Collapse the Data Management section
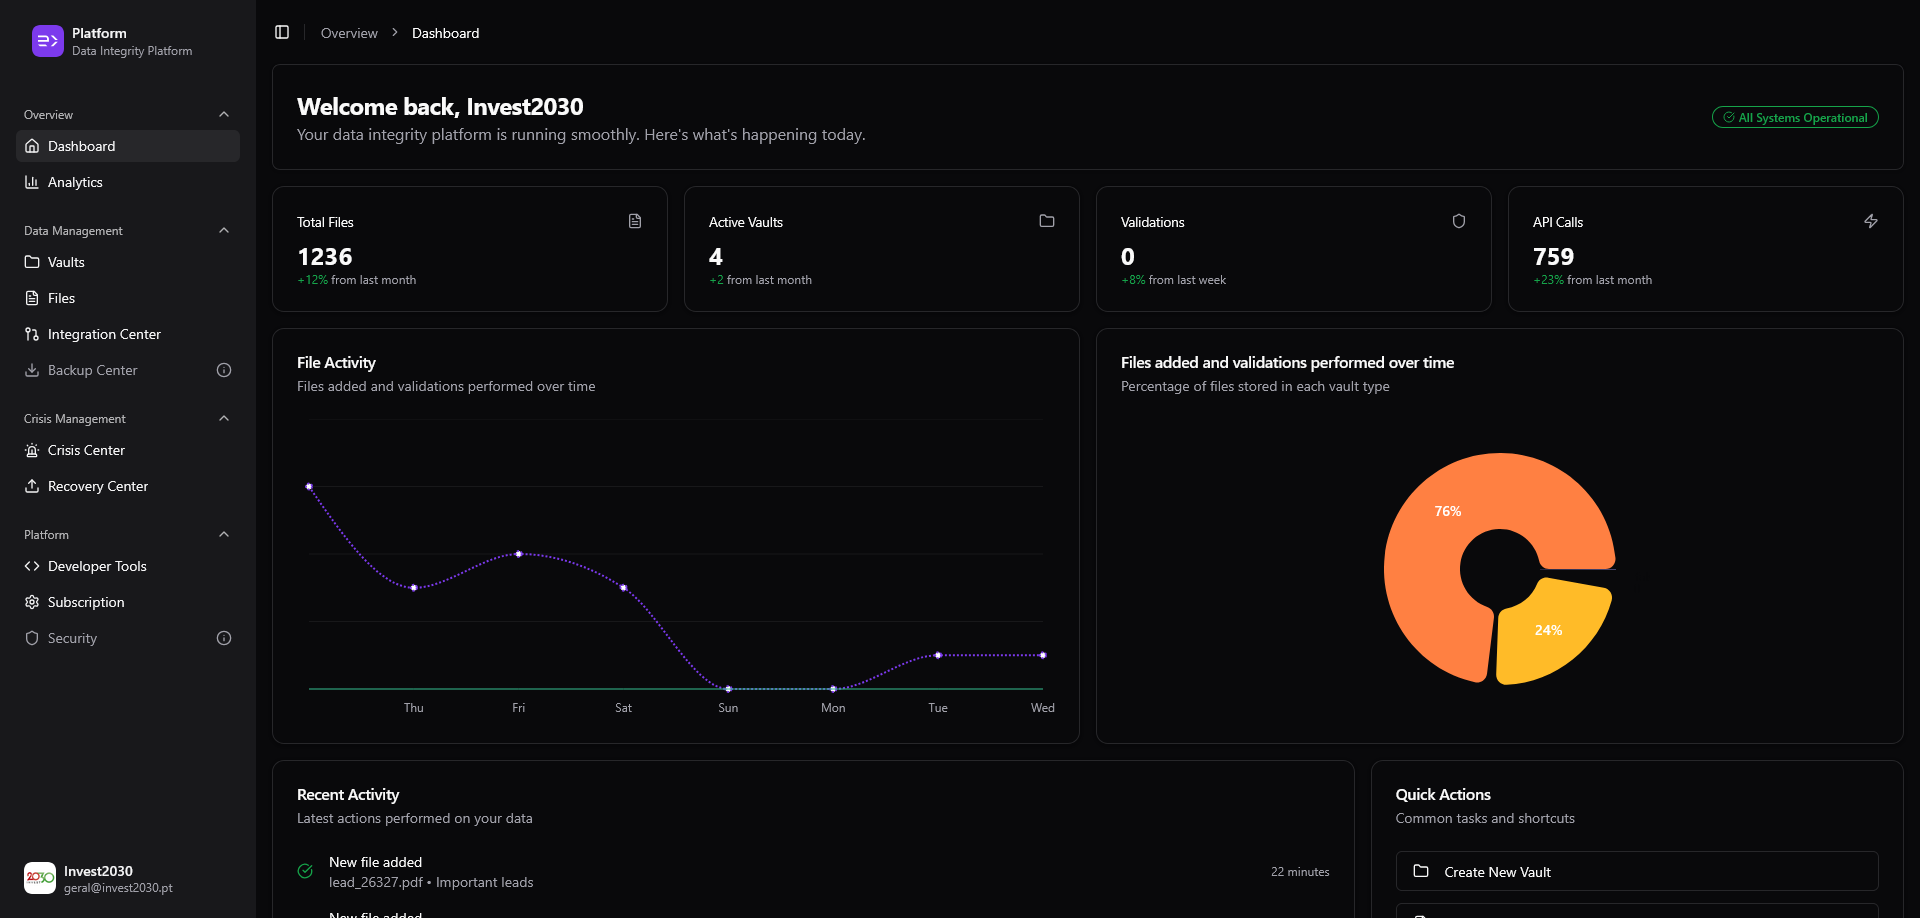Viewport: 1920px width, 918px height. 223,230
